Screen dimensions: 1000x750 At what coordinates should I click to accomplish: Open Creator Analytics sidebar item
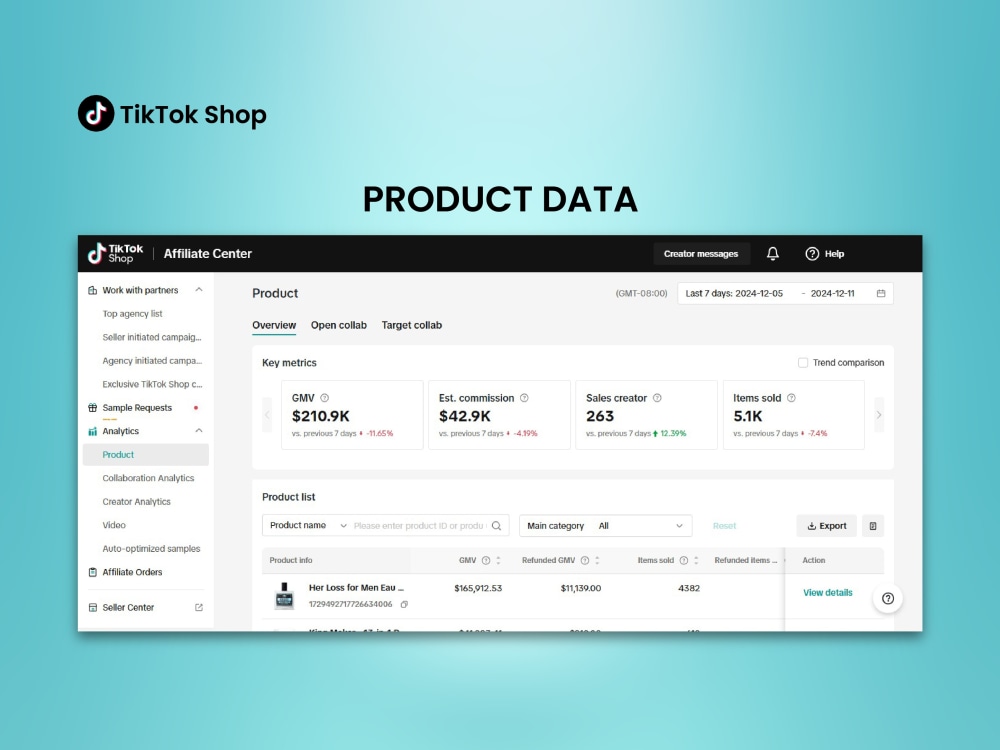[136, 502]
